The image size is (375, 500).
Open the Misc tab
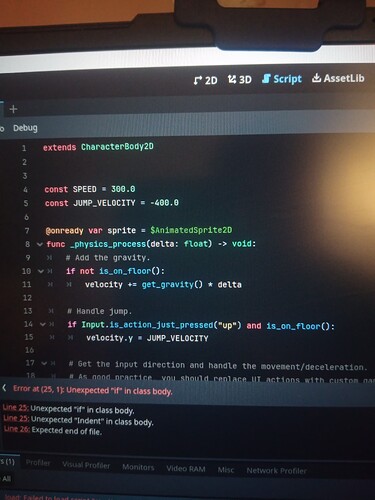226,470
